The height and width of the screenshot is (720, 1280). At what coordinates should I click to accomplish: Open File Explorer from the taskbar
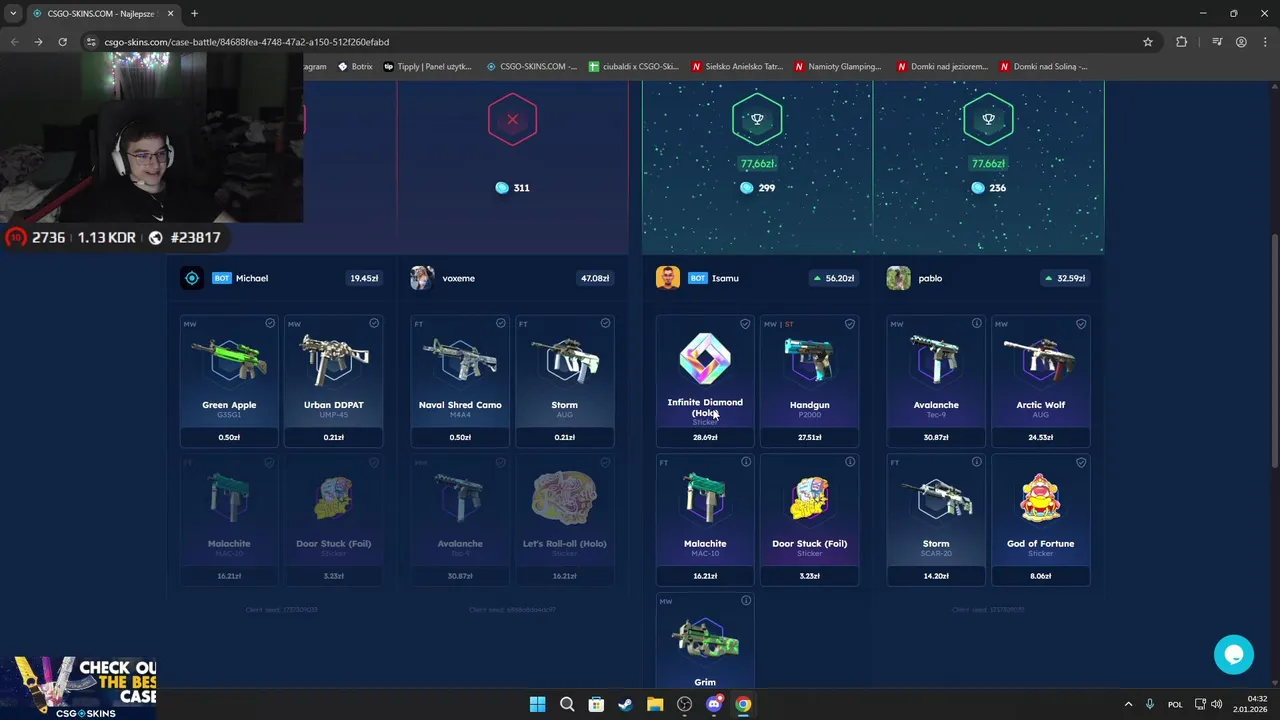(655, 704)
